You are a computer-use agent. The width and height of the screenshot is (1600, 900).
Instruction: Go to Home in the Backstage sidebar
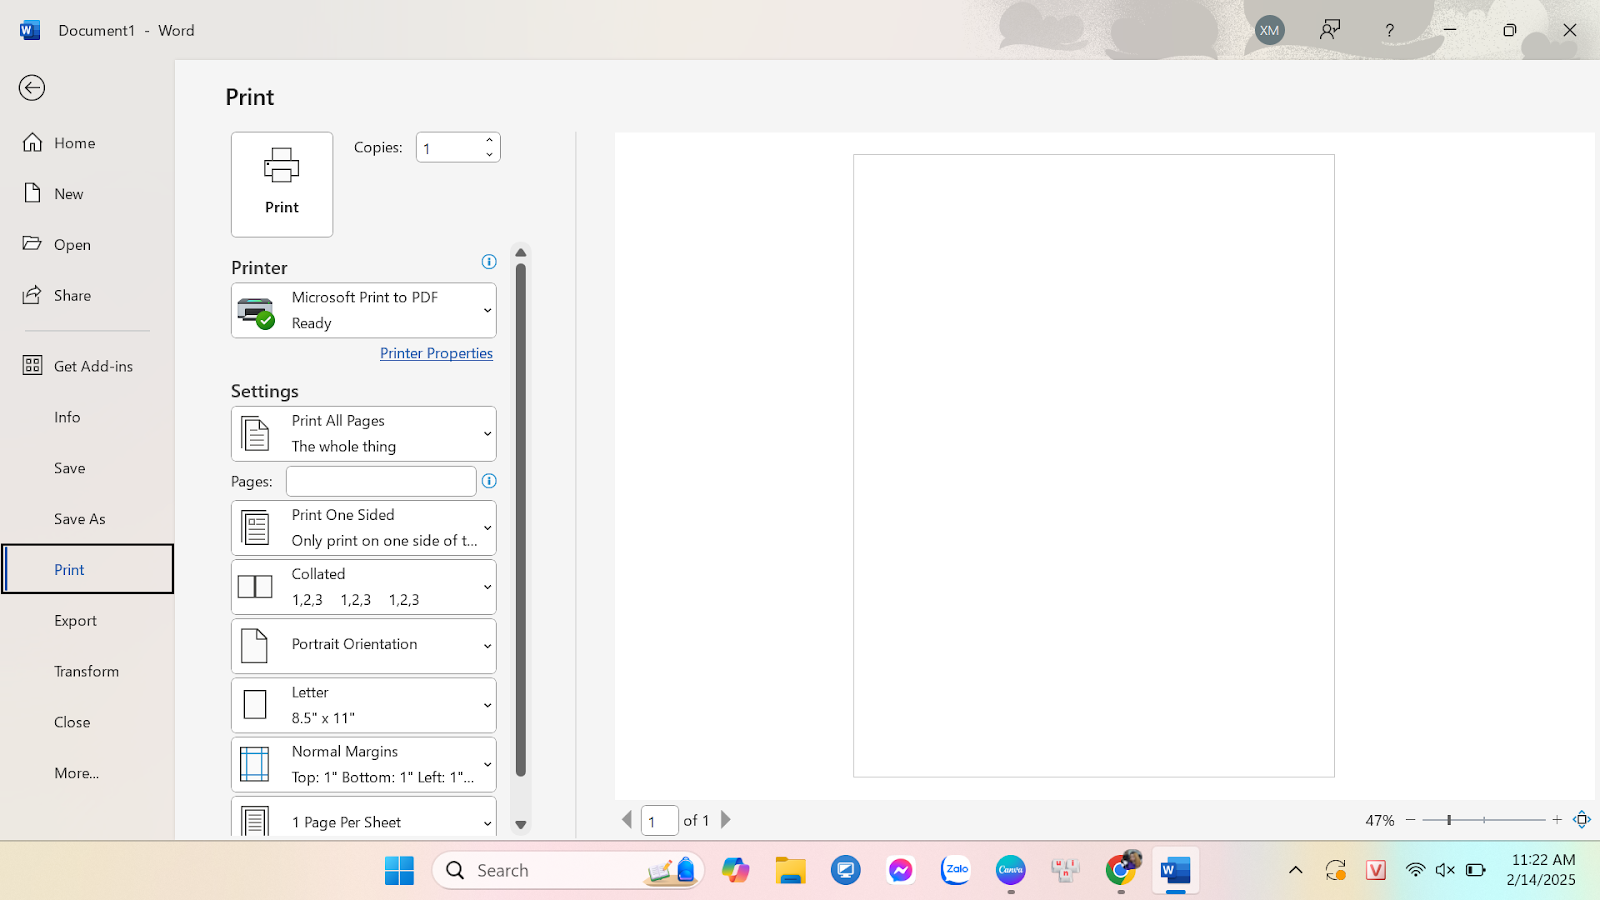click(x=87, y=143)
